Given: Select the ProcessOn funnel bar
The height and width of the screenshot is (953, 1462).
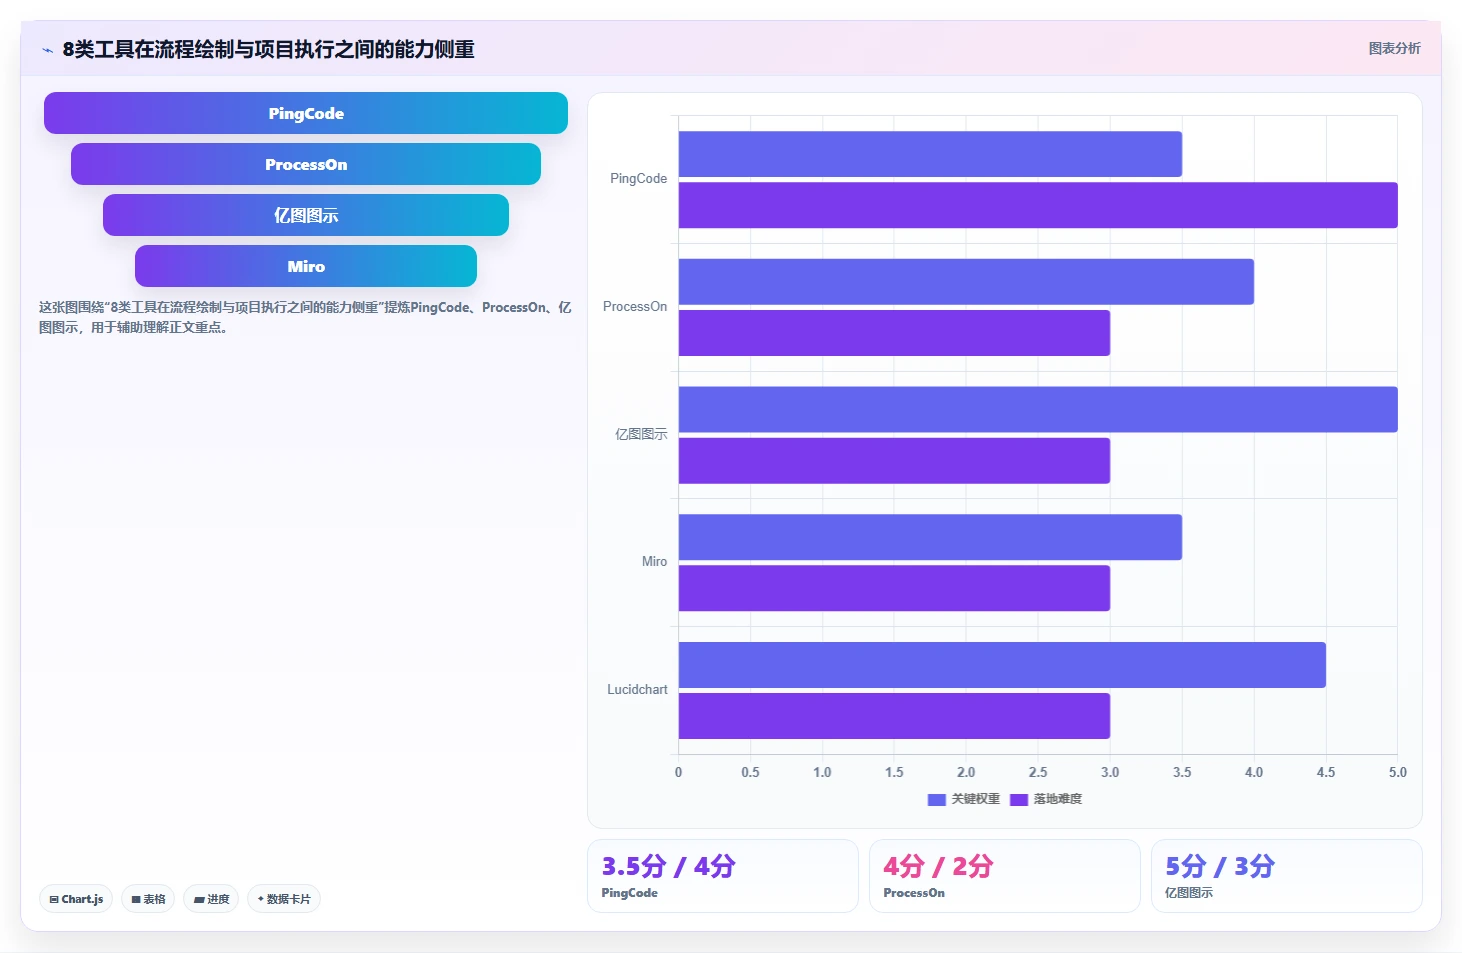Looking at the screenshot, I should (306, 164).
